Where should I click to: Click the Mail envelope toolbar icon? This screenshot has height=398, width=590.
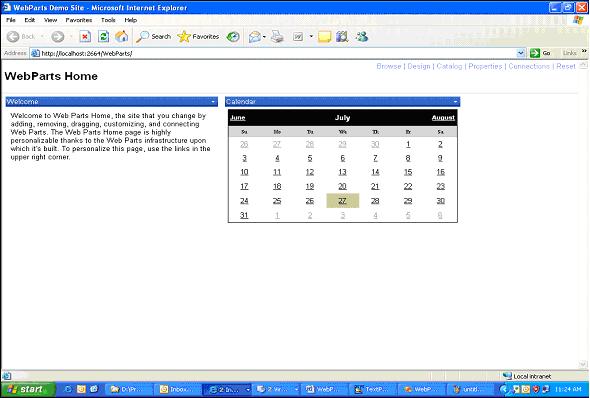point(255,36)
